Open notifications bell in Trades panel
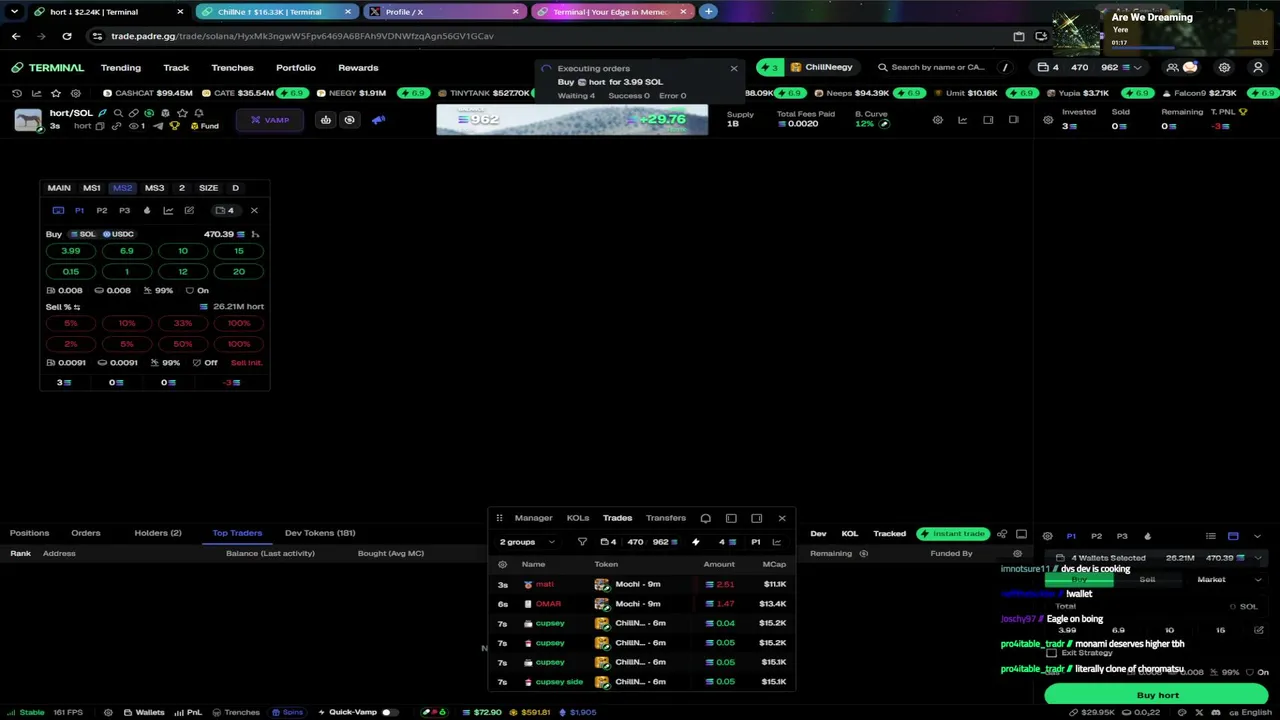 coord(705,518)
